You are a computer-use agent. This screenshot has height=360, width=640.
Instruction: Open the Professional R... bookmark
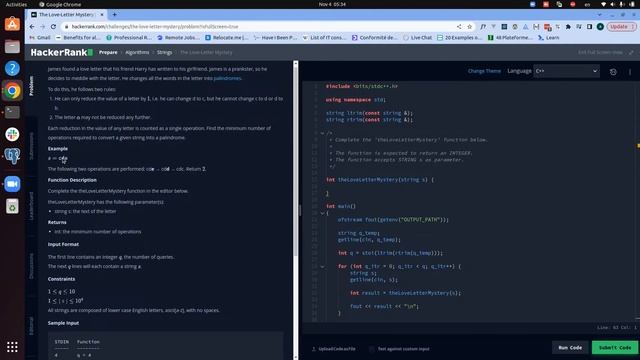[x=129, y=38]
